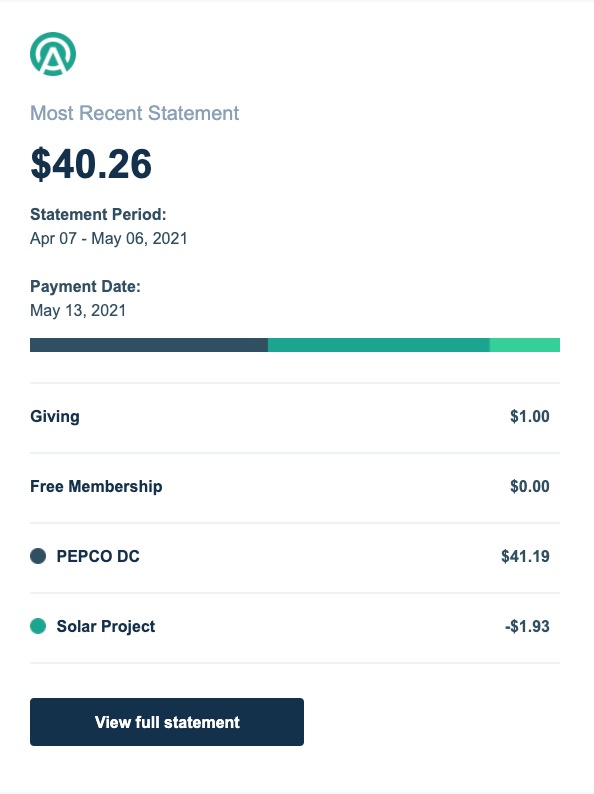Click the light green bar segment
Viewport: 594px width, 794px height.
click(525, 345)
